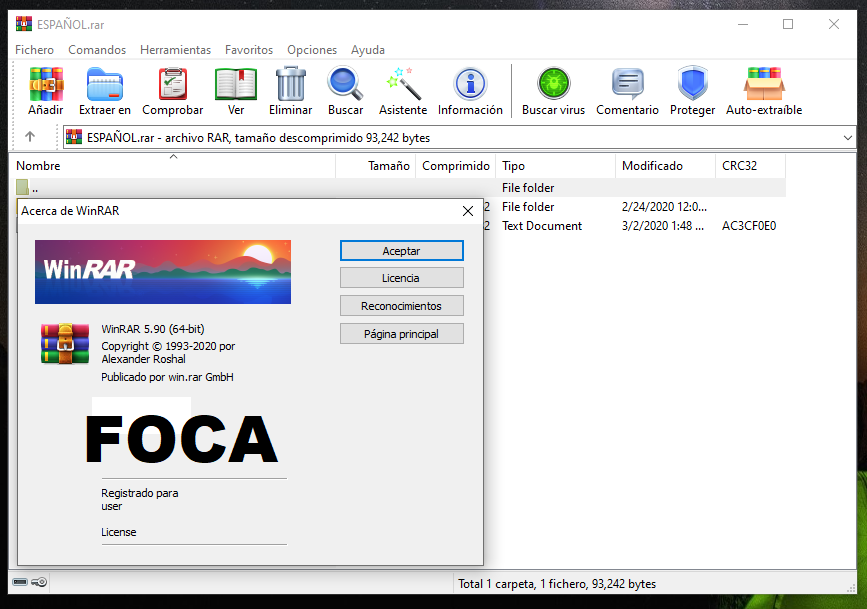
Task: Close the Acerca de WinRAR dialog
Action: [x=468, y=211]
